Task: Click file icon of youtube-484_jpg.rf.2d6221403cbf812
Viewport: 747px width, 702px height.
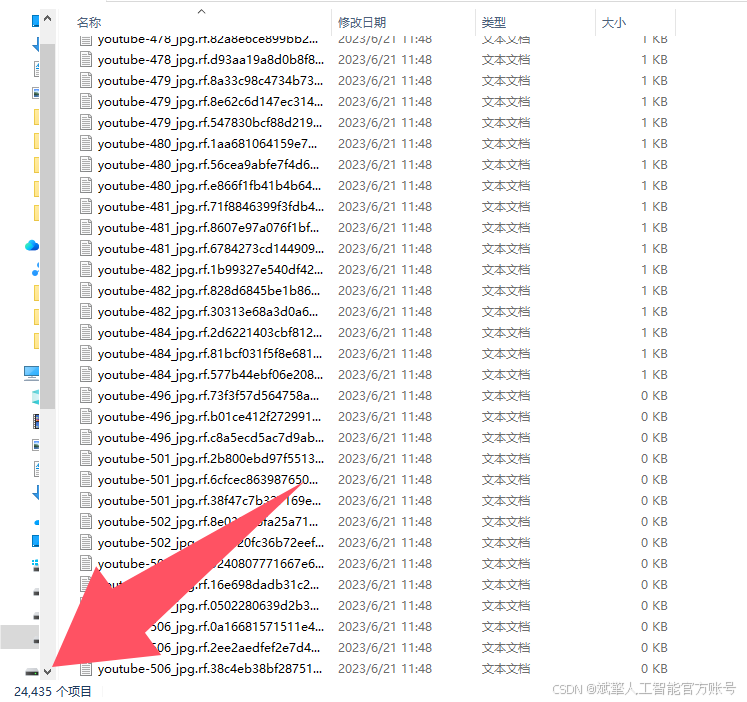Action: (x=86, y=332)
